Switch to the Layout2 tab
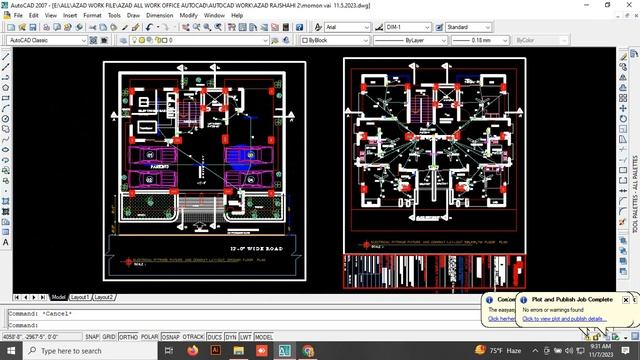The height and width of the screenshot is (360, 640). pos(104,298)
